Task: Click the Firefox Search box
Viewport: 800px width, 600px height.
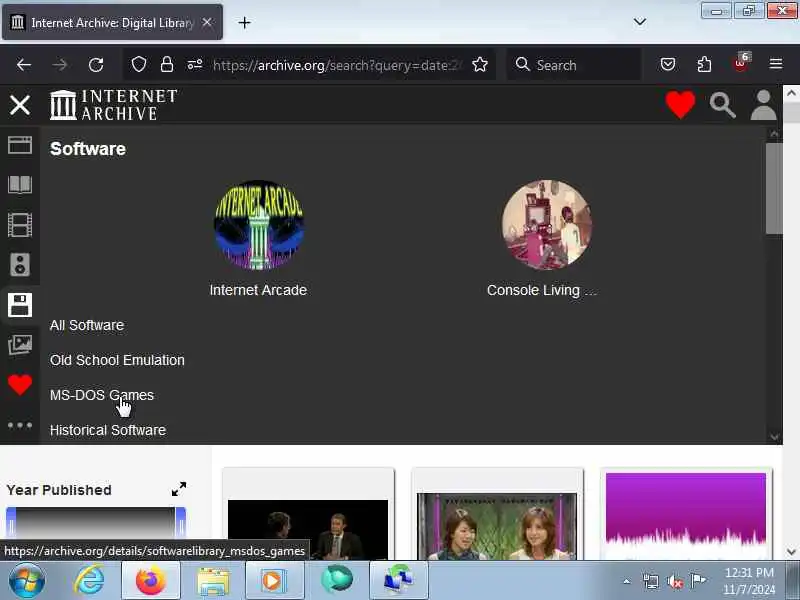Action: (574, 65)
